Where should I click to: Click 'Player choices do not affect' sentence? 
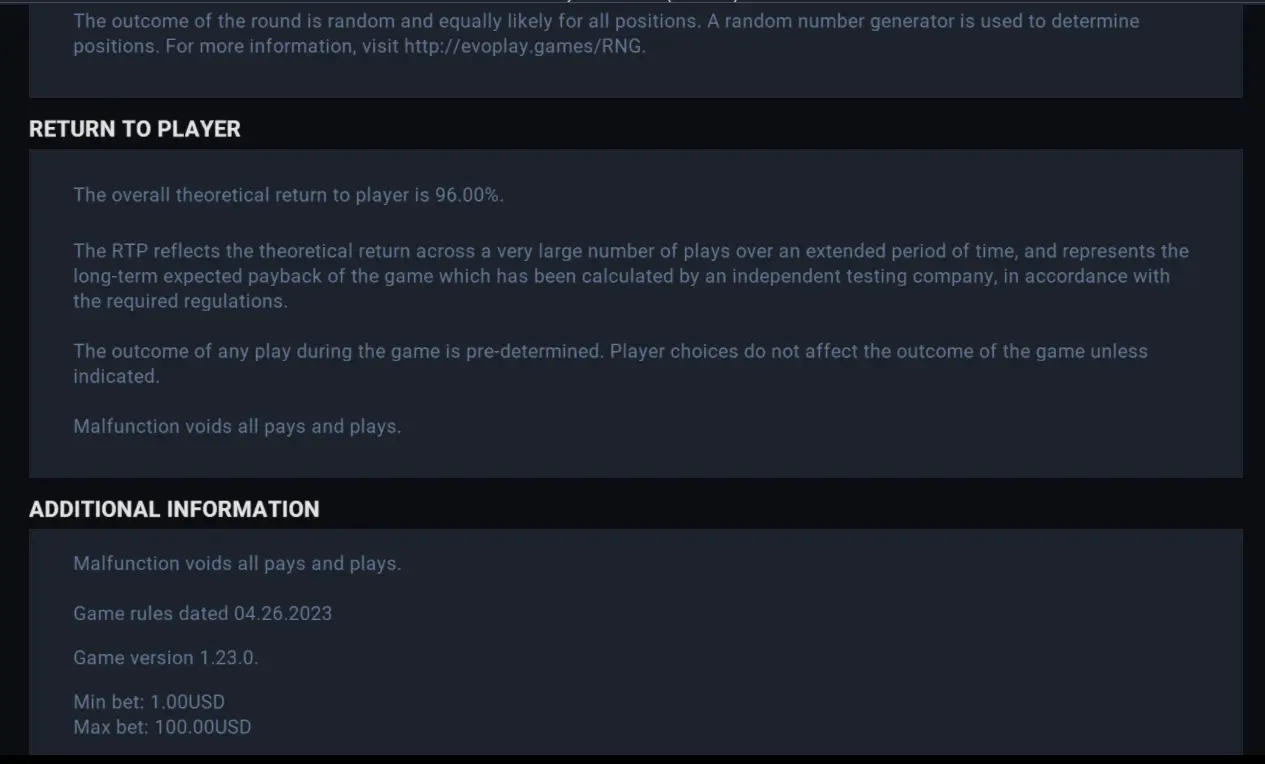point(879,352)
